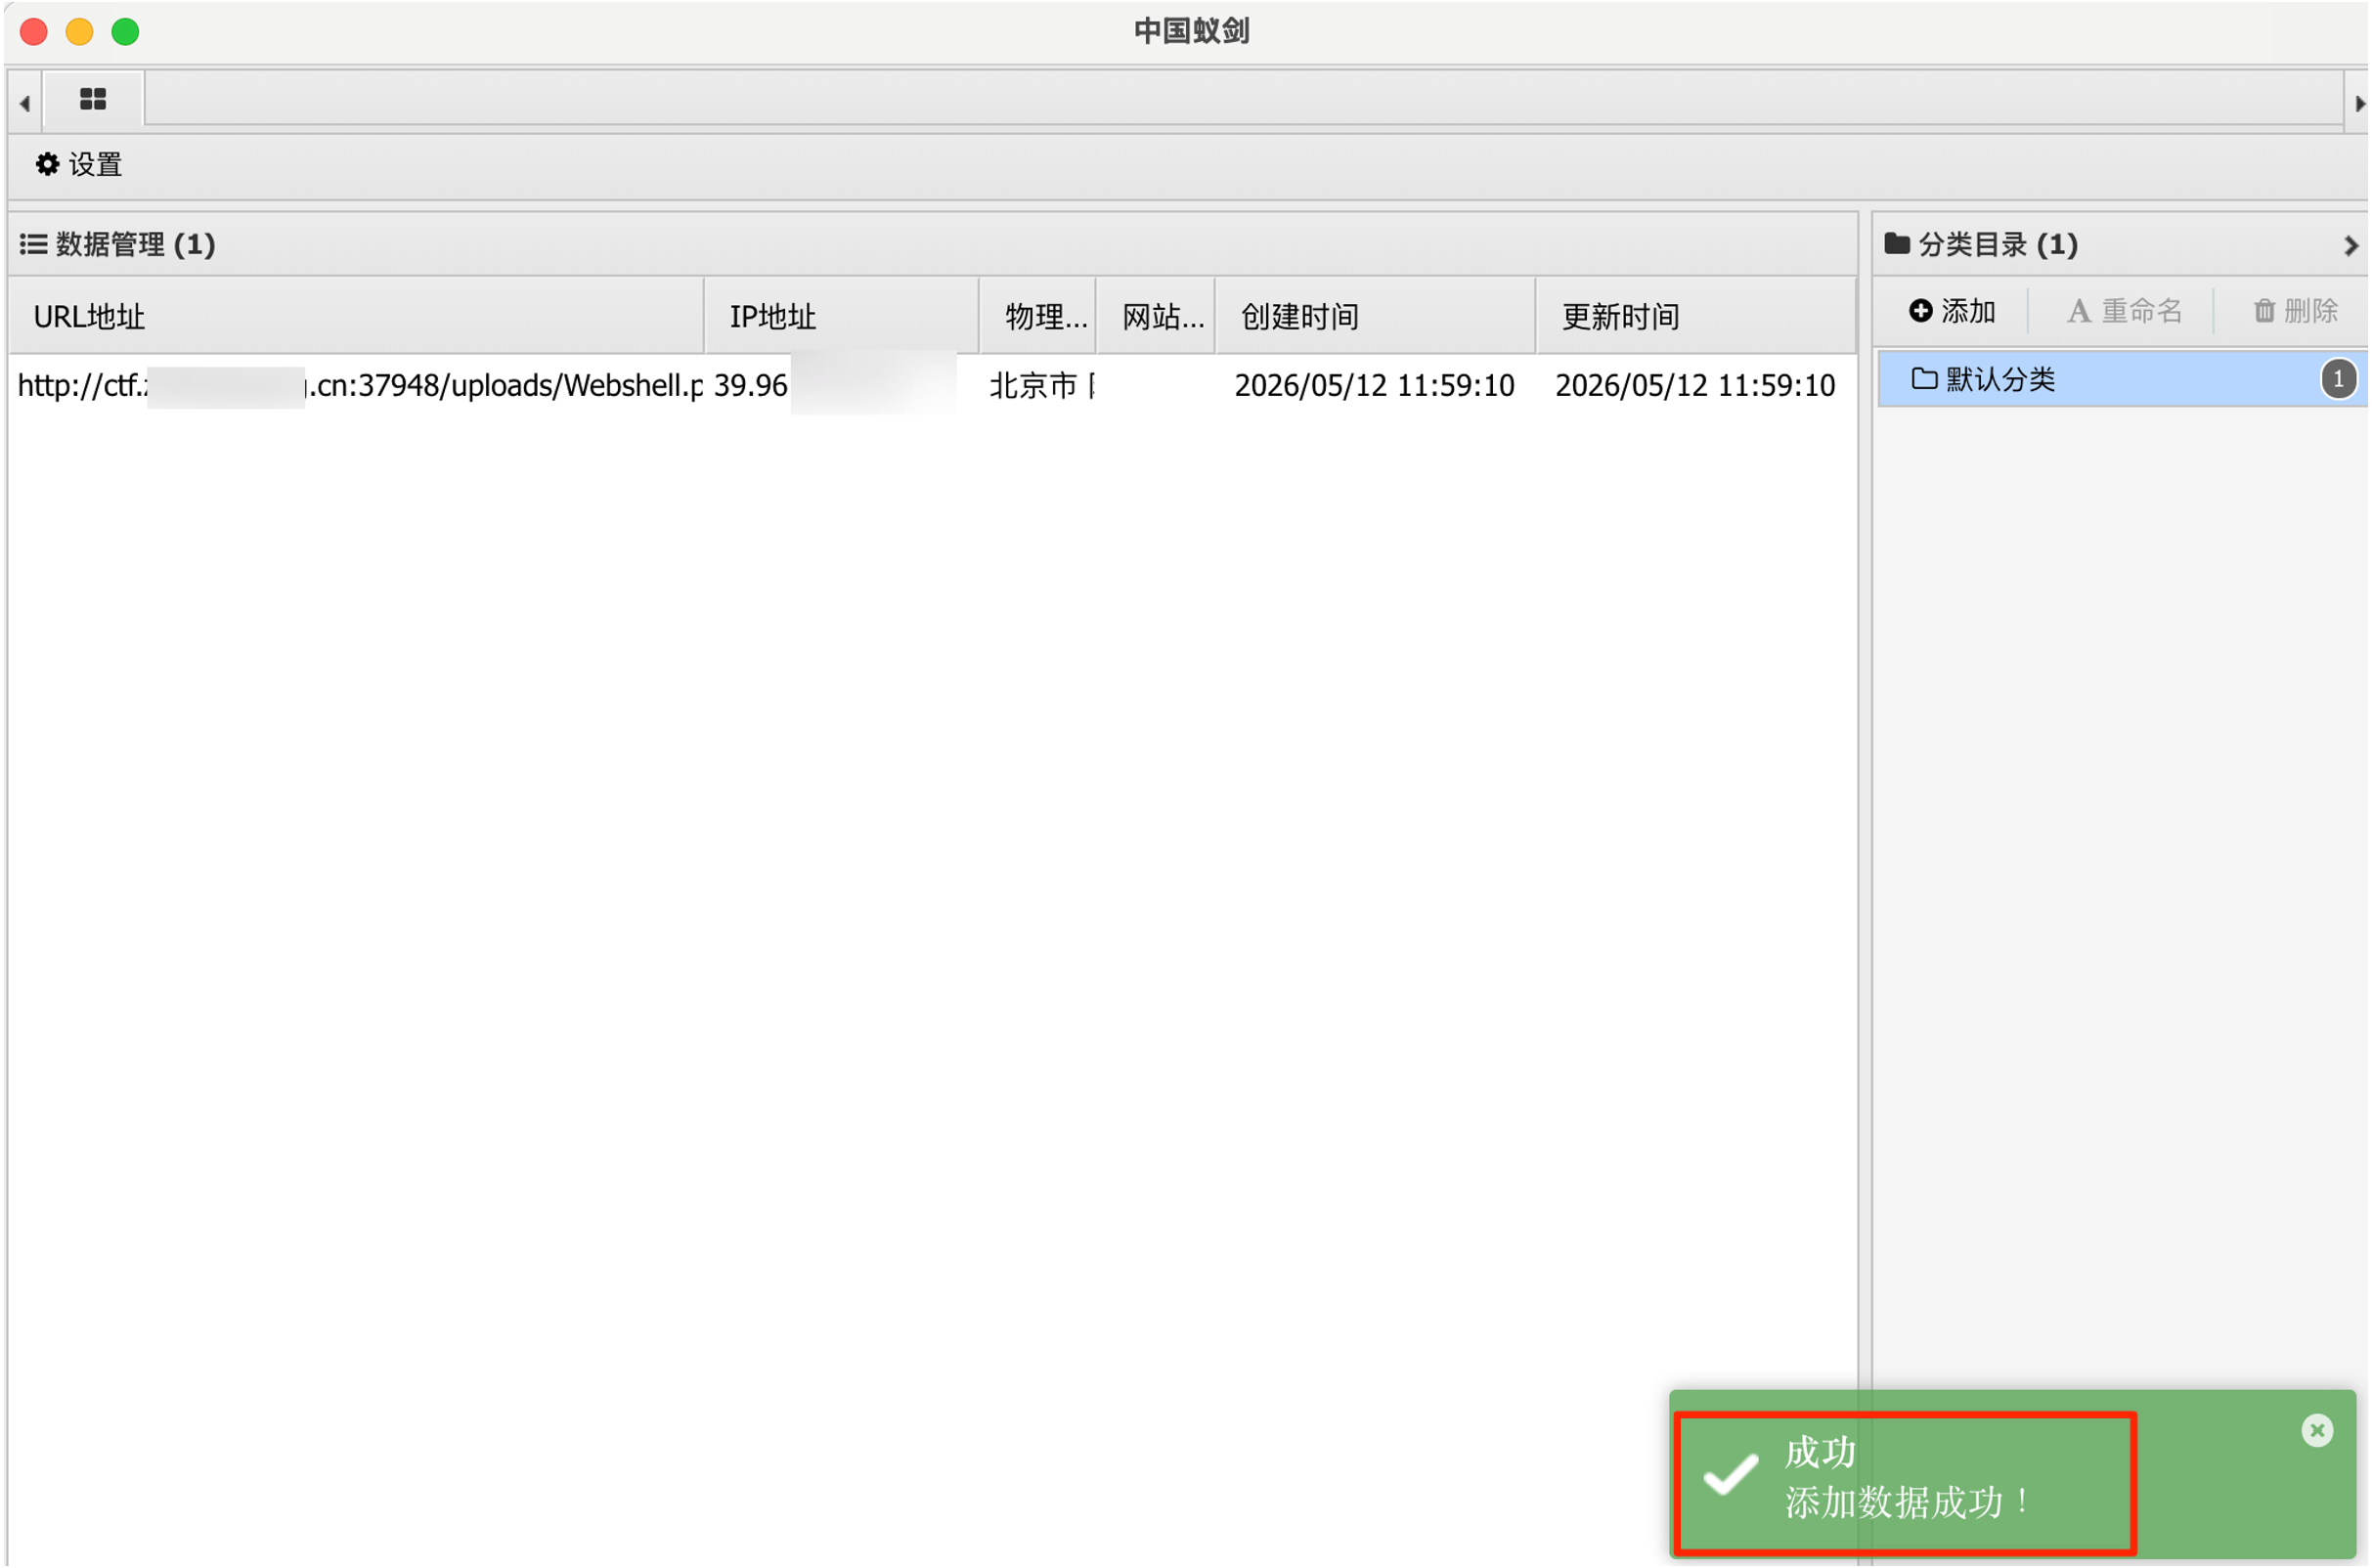
Task: Click the 添加数据成功 notification message
Action: click(x=1910, y=1503)
